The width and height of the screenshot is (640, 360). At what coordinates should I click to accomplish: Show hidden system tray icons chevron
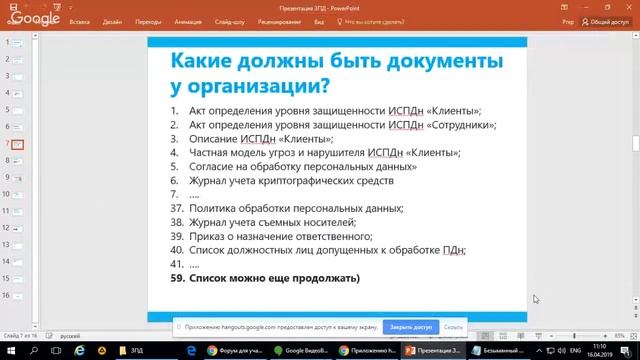539,351
